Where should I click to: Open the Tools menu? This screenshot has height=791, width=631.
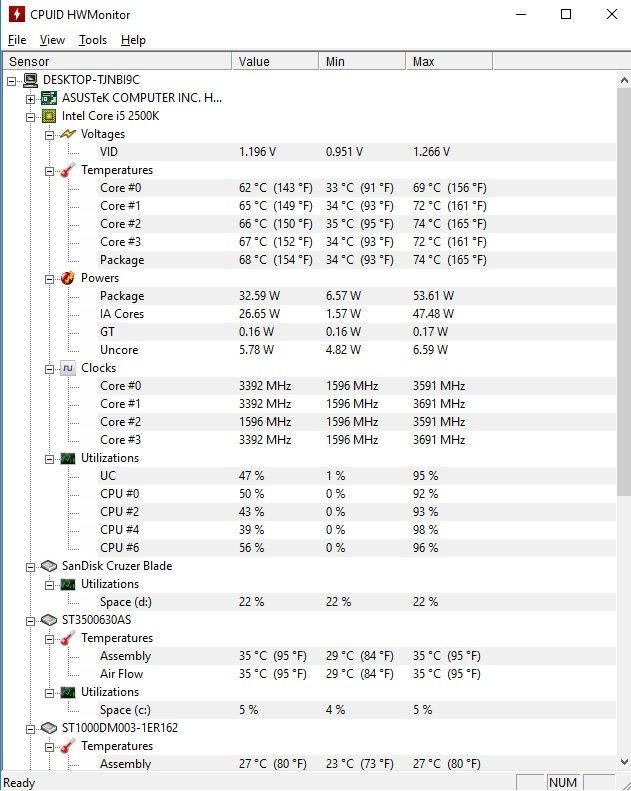[x=93, y=40]
